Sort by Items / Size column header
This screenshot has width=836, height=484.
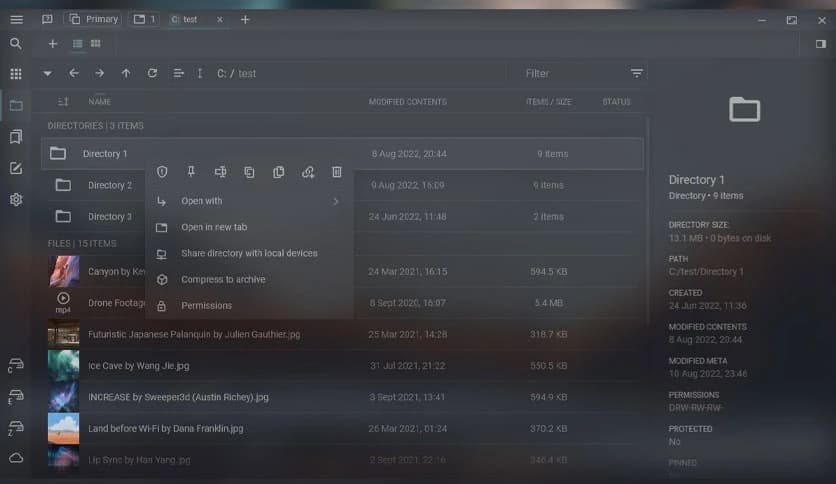[549, 102]
